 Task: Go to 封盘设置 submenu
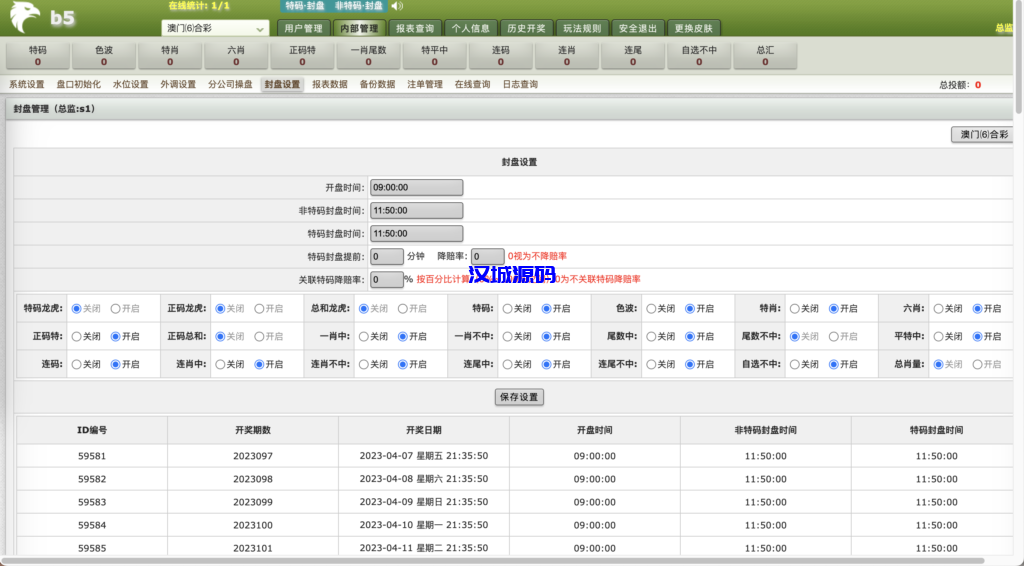282,84
